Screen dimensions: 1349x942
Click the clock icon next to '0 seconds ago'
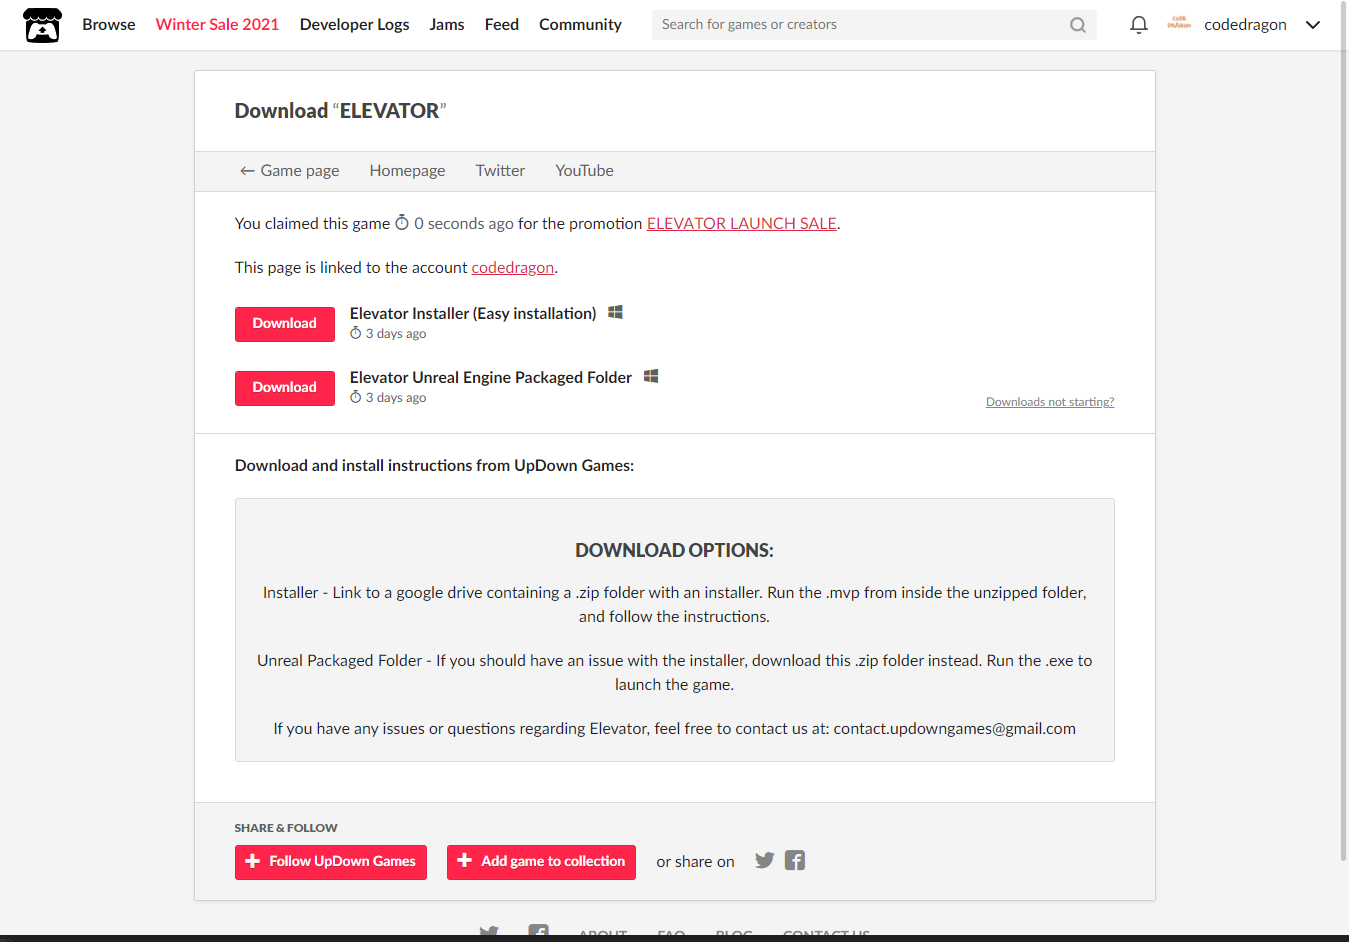point(402,223)
